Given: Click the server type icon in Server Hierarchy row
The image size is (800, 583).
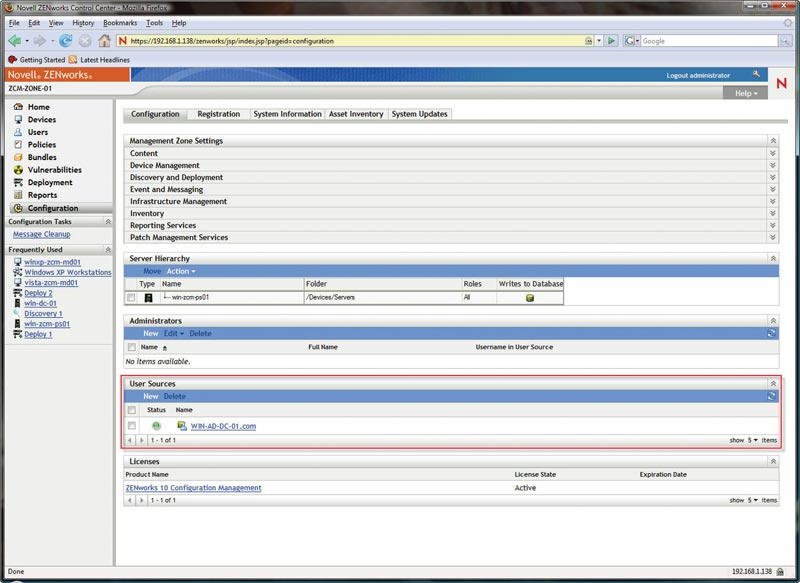Looking at the screenshot, I should (x=148, y=298).
